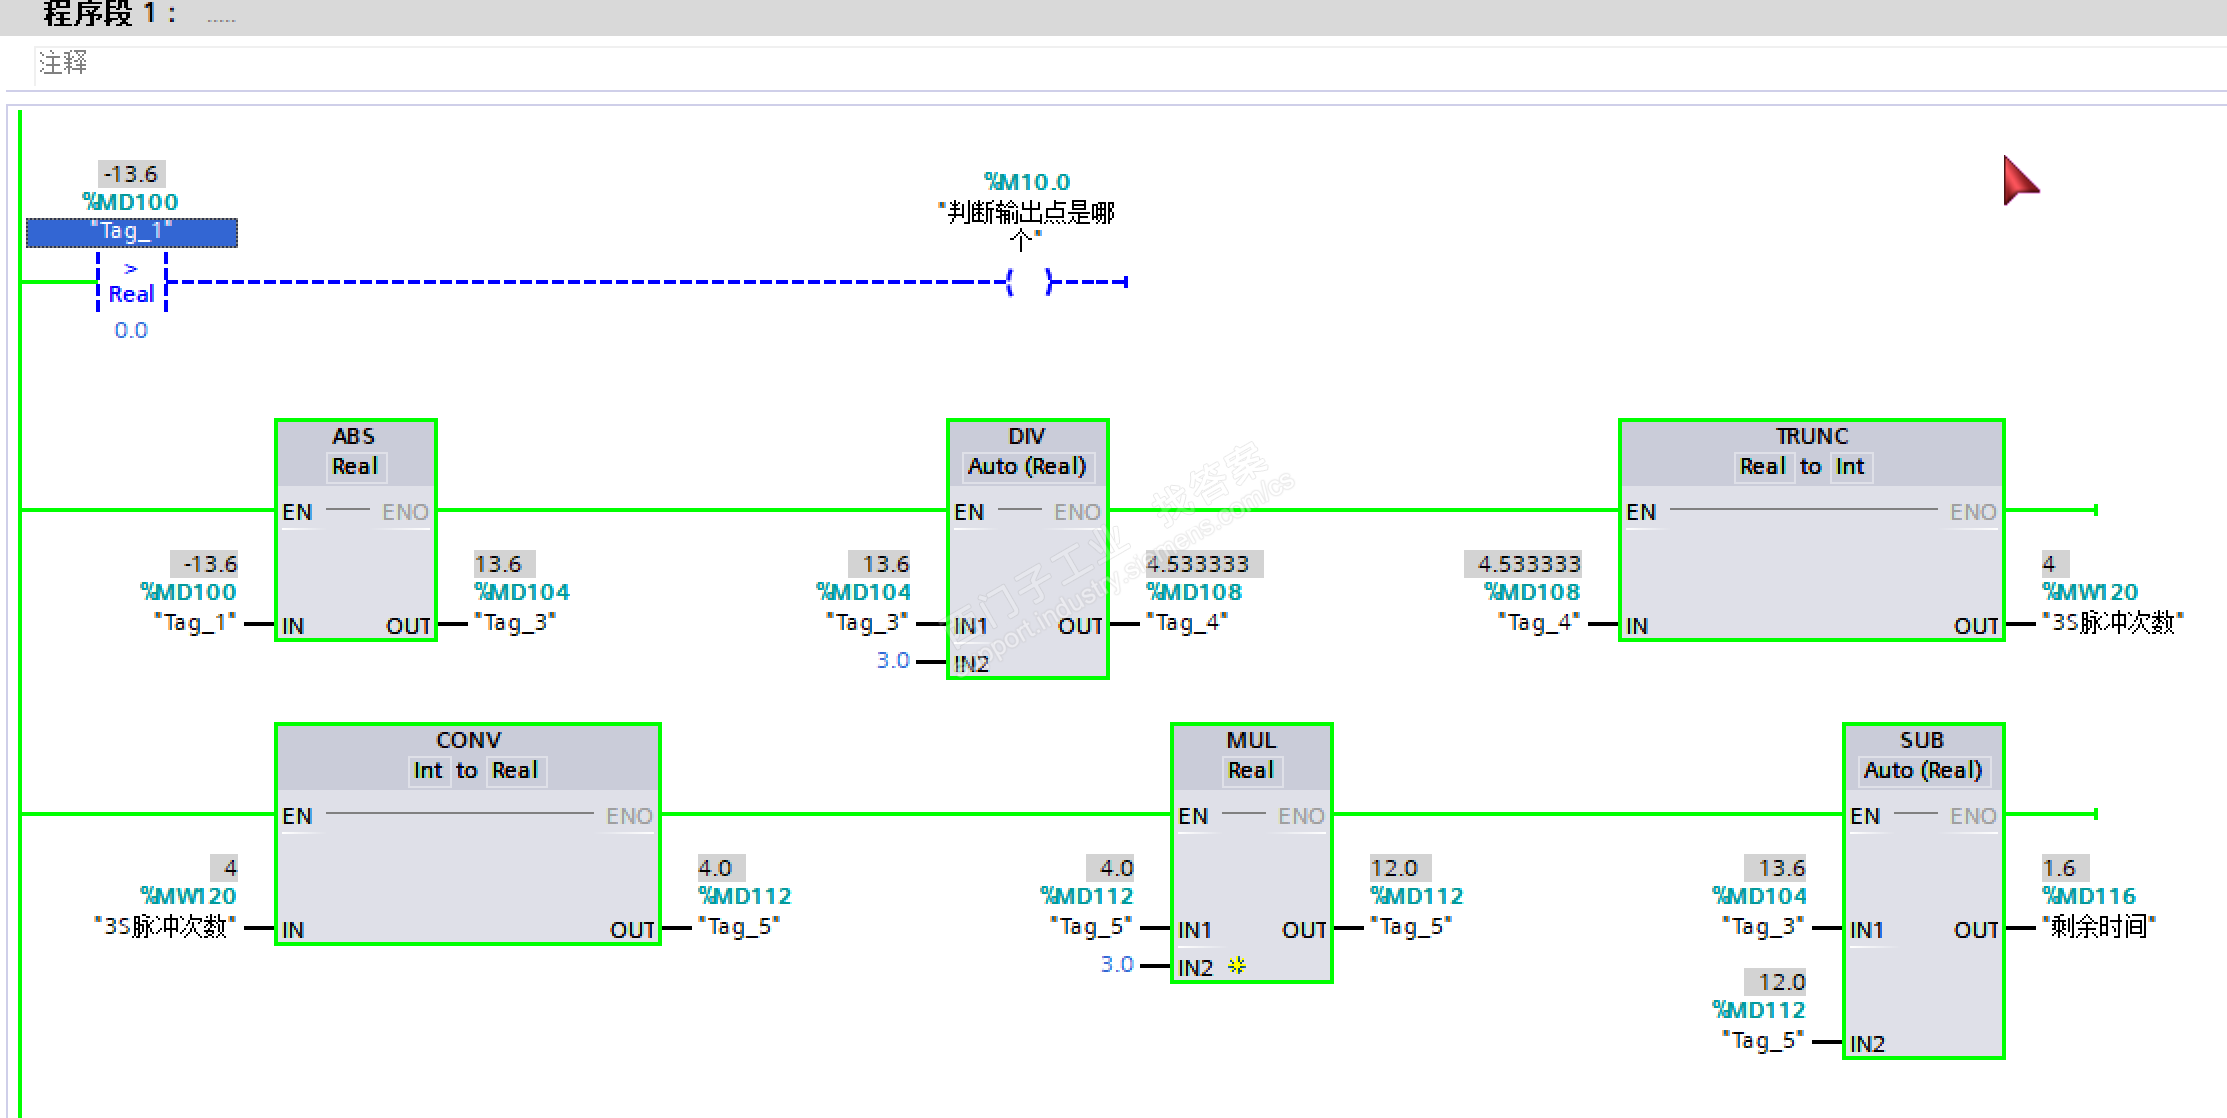Screen dimensions: 2227x1118
Task: Click the M10.0 output coil
Action: click(x=1029, y=282)
